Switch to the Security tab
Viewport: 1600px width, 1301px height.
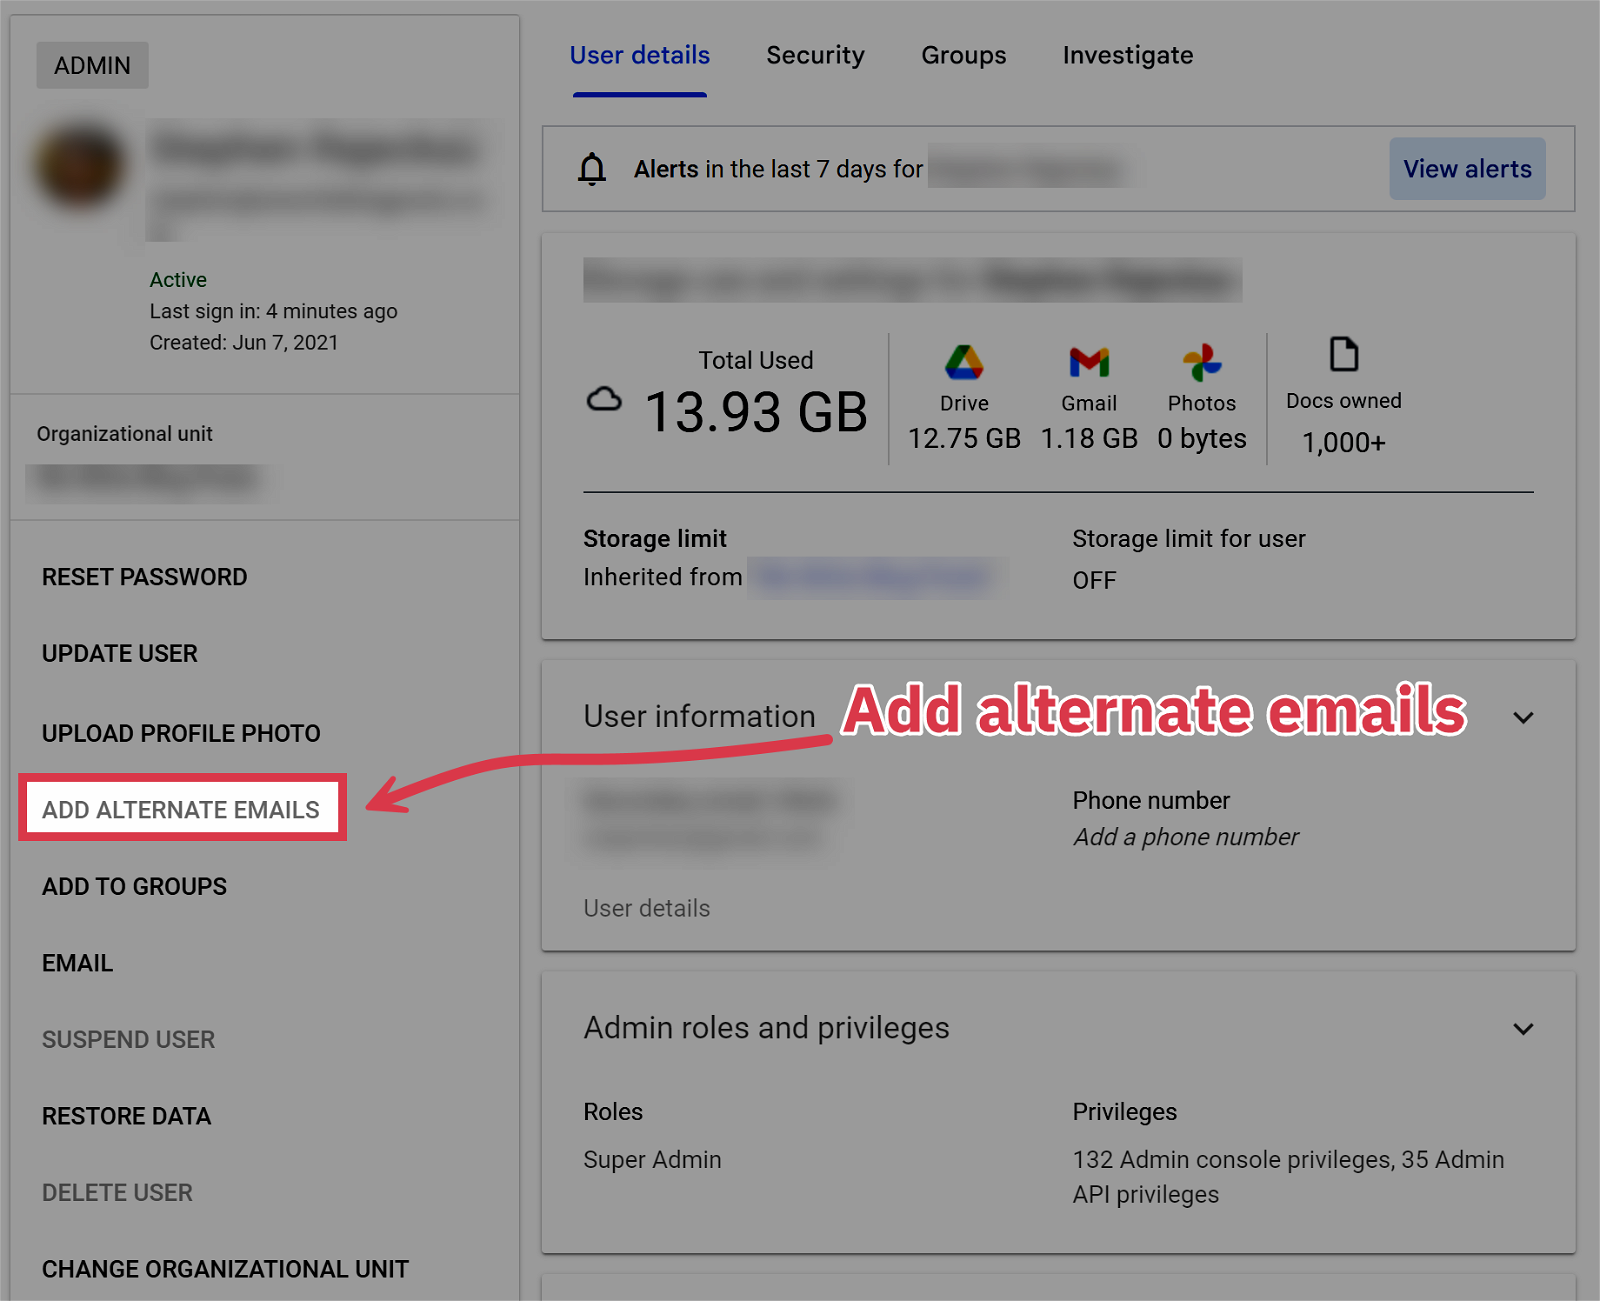point(815,56)
